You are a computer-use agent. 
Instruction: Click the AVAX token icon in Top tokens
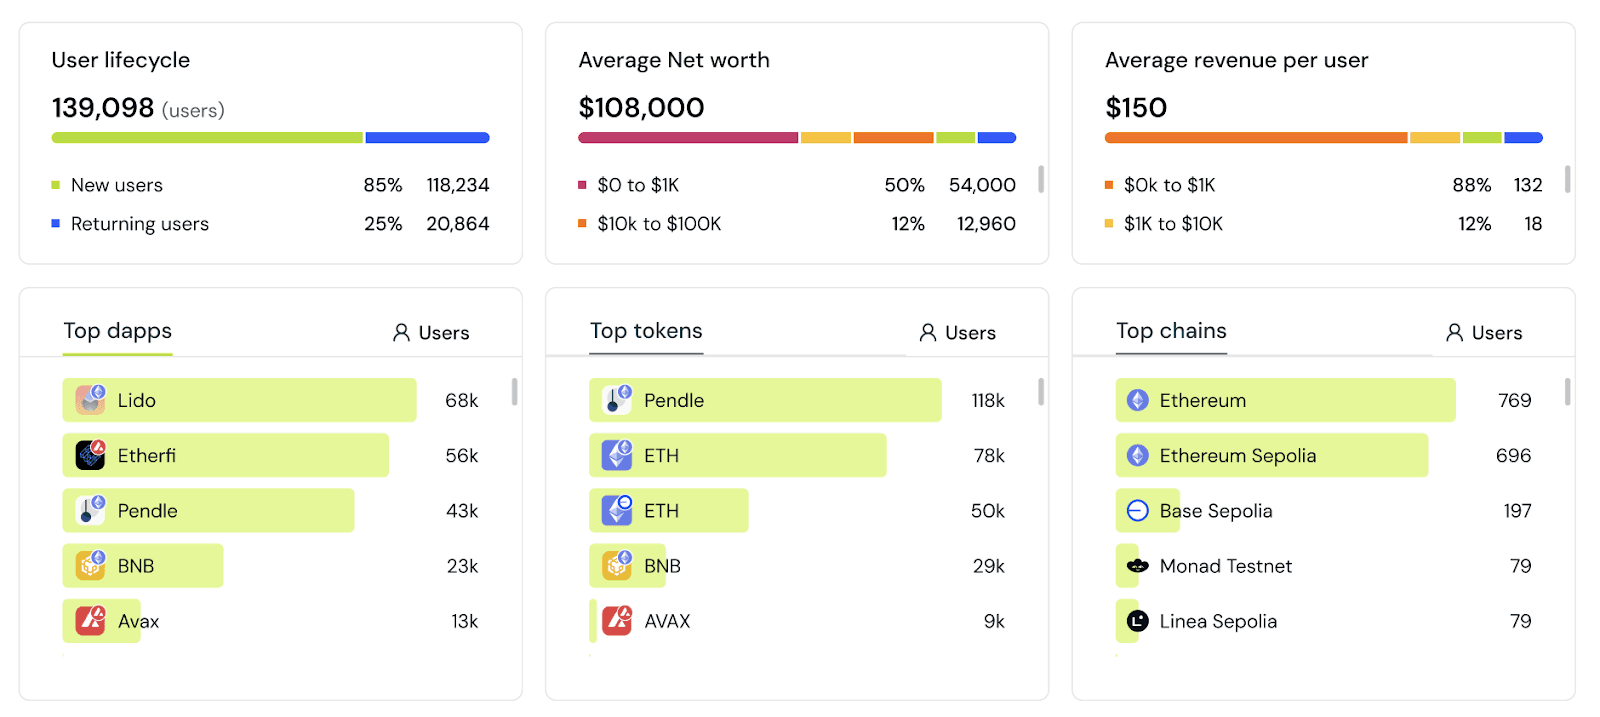pyautogui.click(x=617, y=621)
